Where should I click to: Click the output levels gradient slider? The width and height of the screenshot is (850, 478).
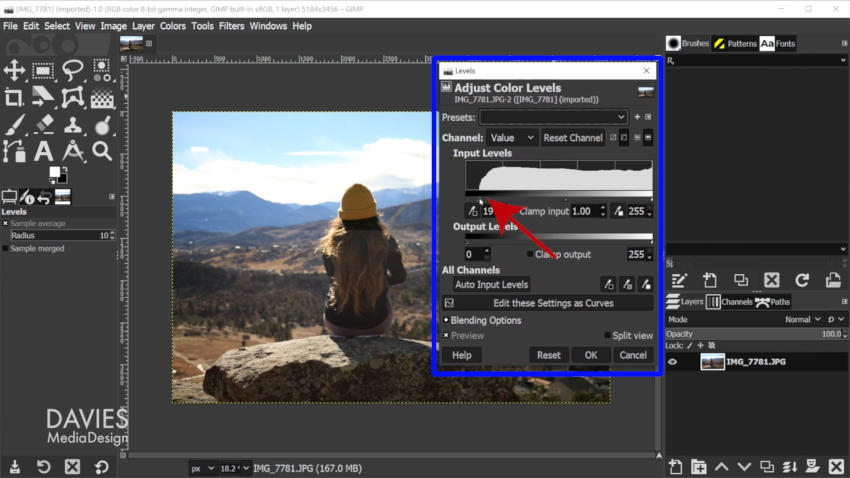[x=559, y=237]
